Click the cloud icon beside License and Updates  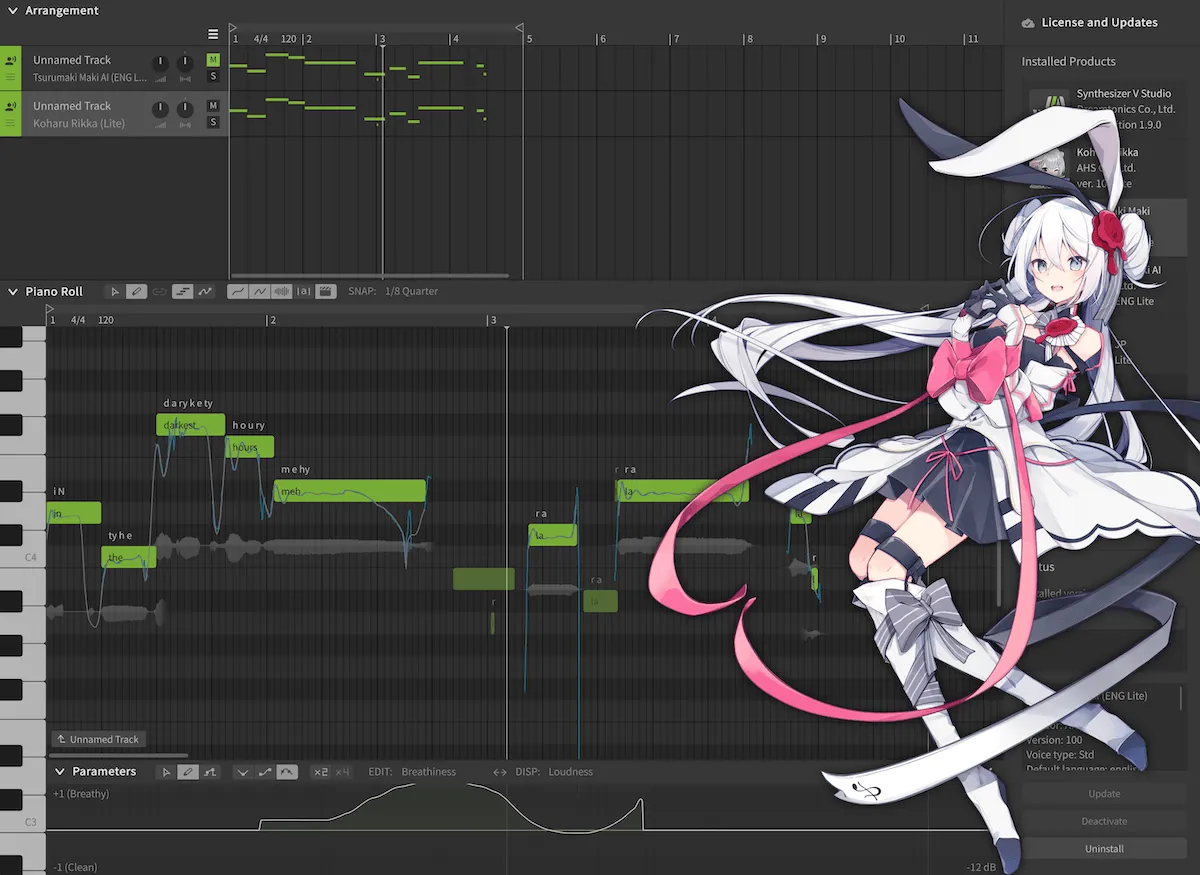(x=1028, y=22)
